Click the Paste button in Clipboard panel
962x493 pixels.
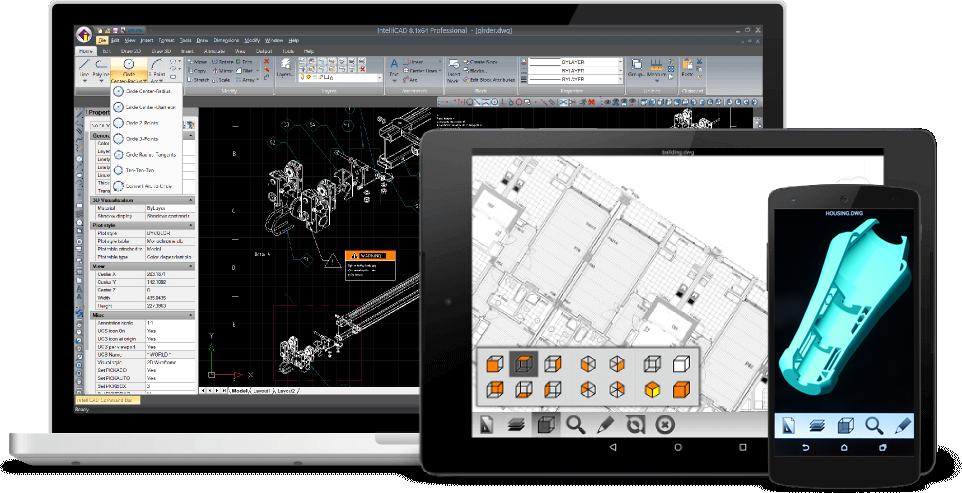click(x=687, y=67)
